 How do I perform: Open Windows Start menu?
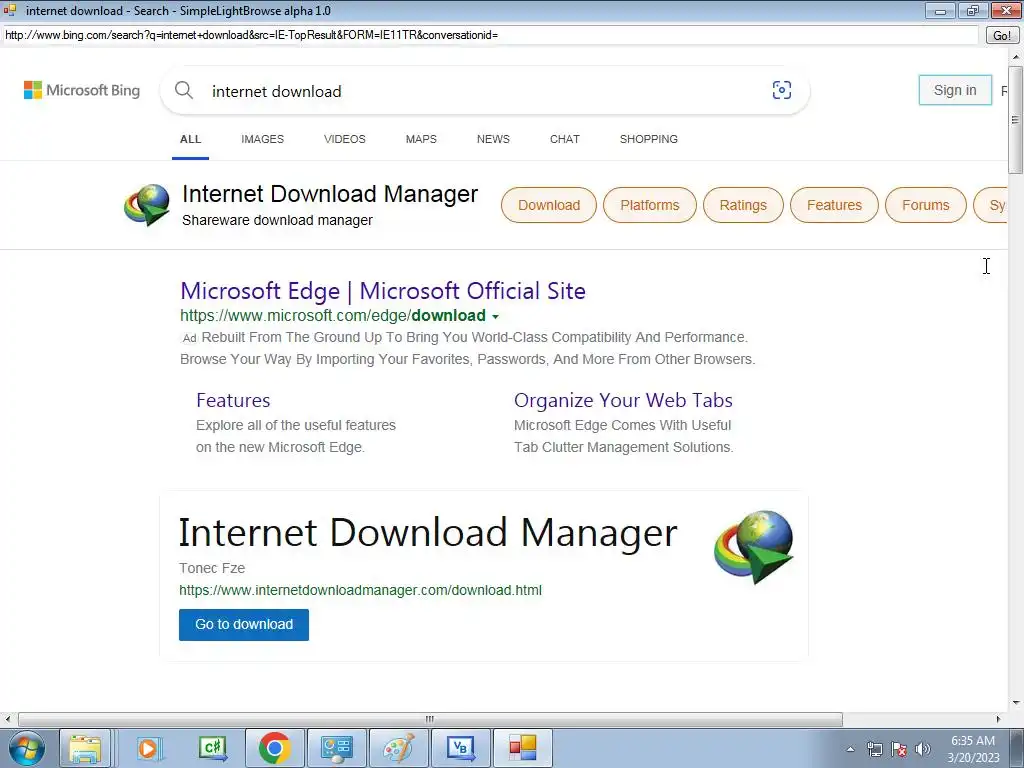coord(27,748)
